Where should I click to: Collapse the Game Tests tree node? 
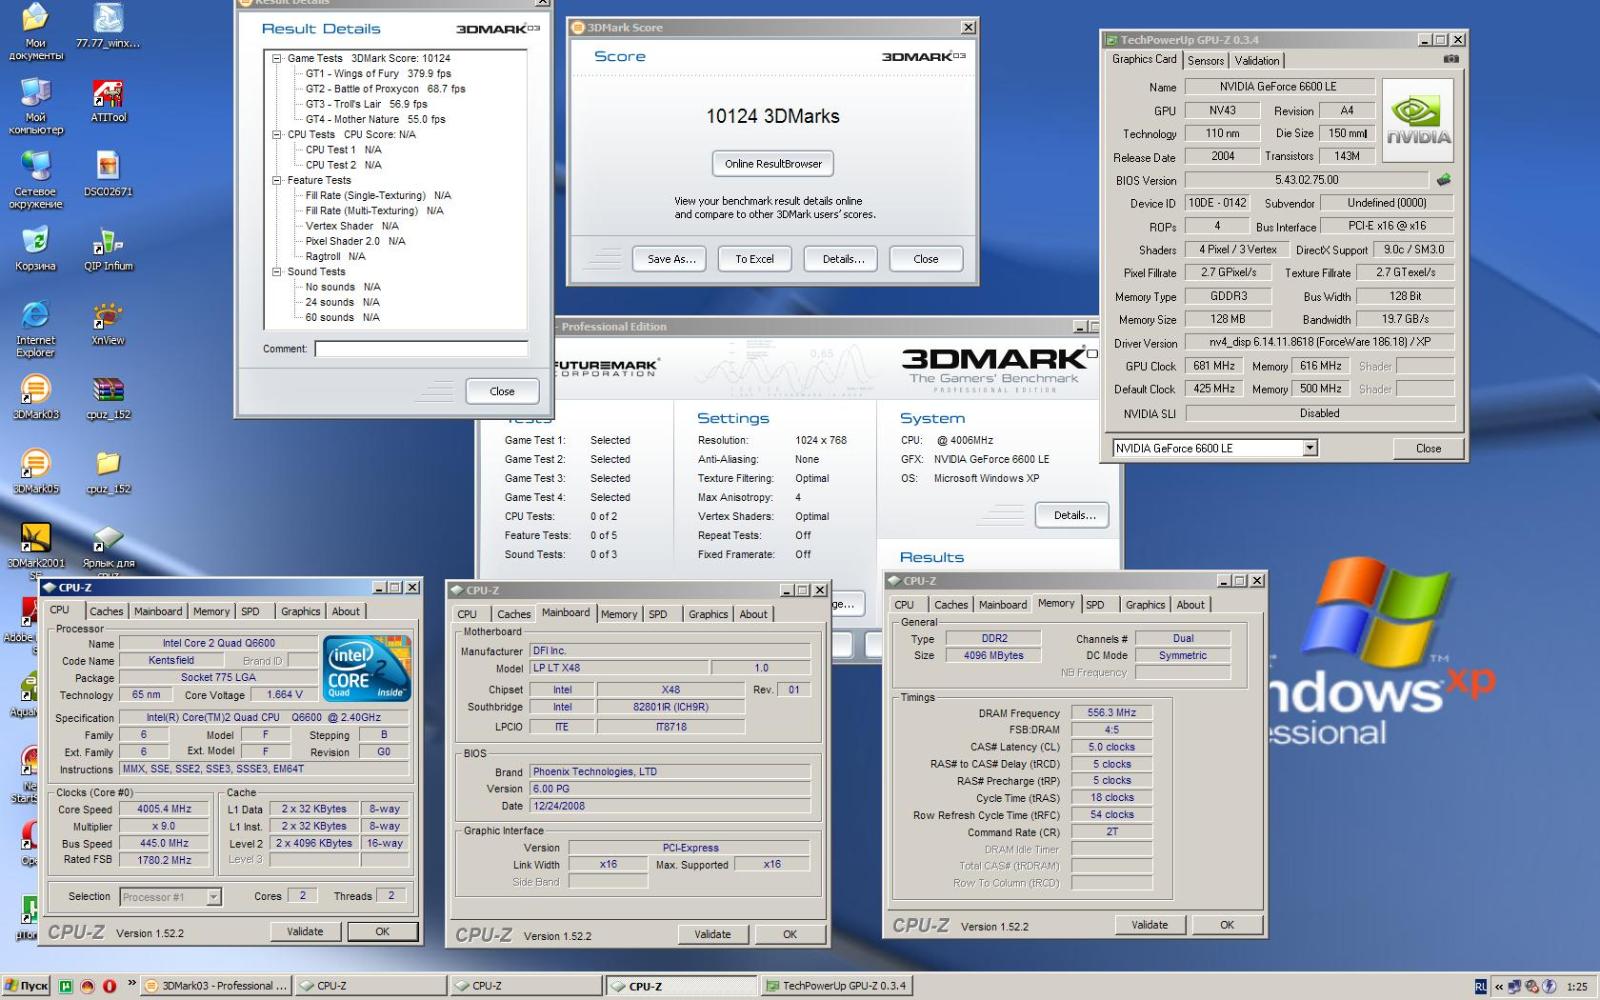click(x=277, y=58)
